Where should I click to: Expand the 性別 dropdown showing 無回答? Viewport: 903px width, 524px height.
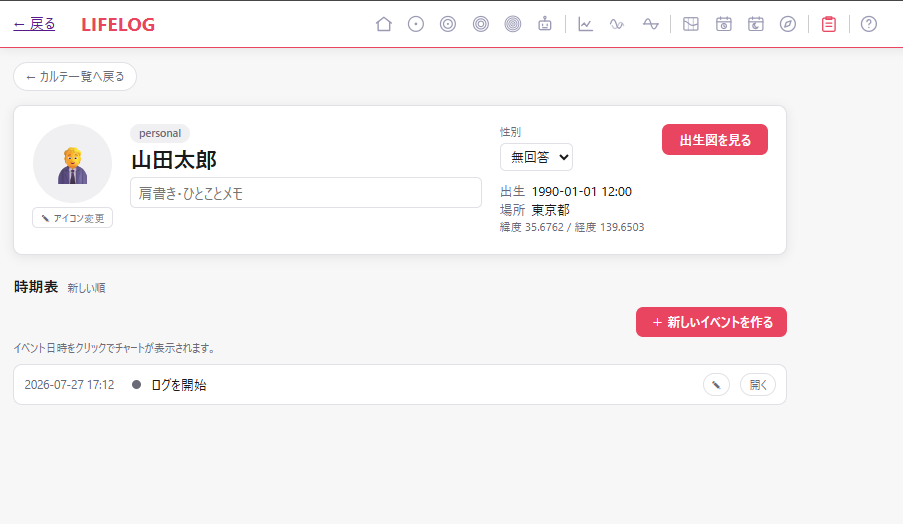point(536,157)
